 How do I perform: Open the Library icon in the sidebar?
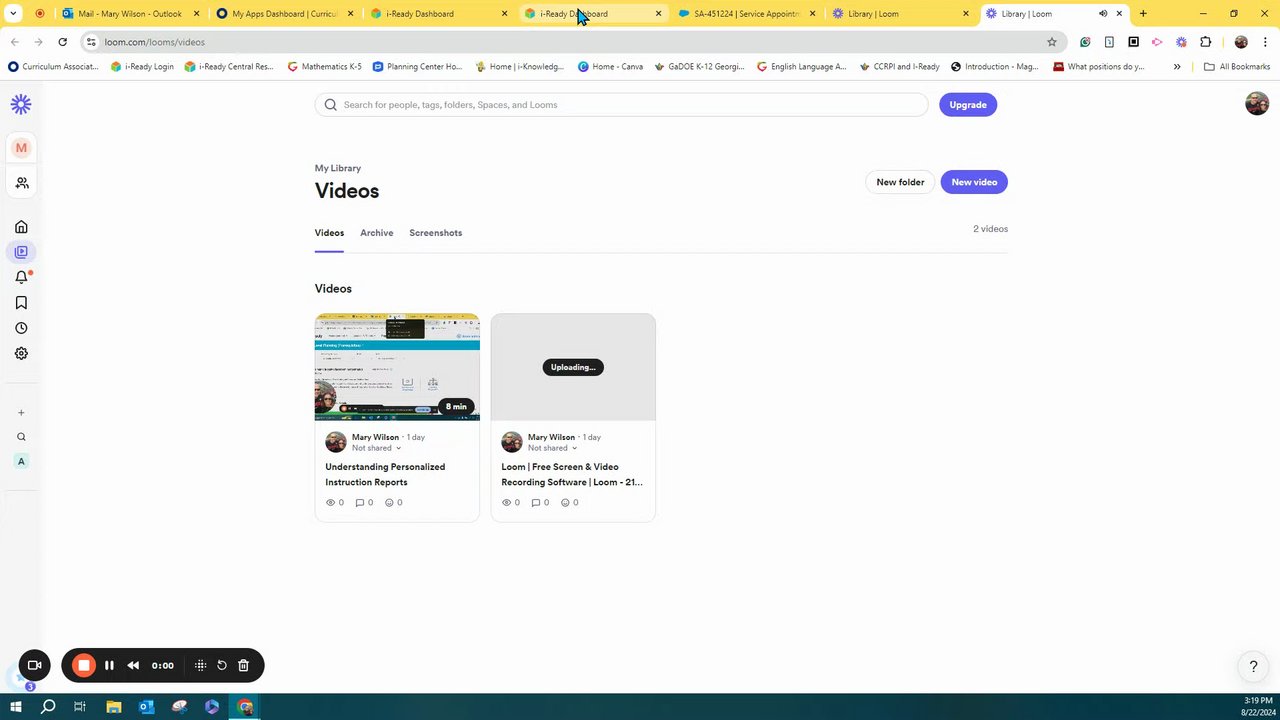coord(21,252)
